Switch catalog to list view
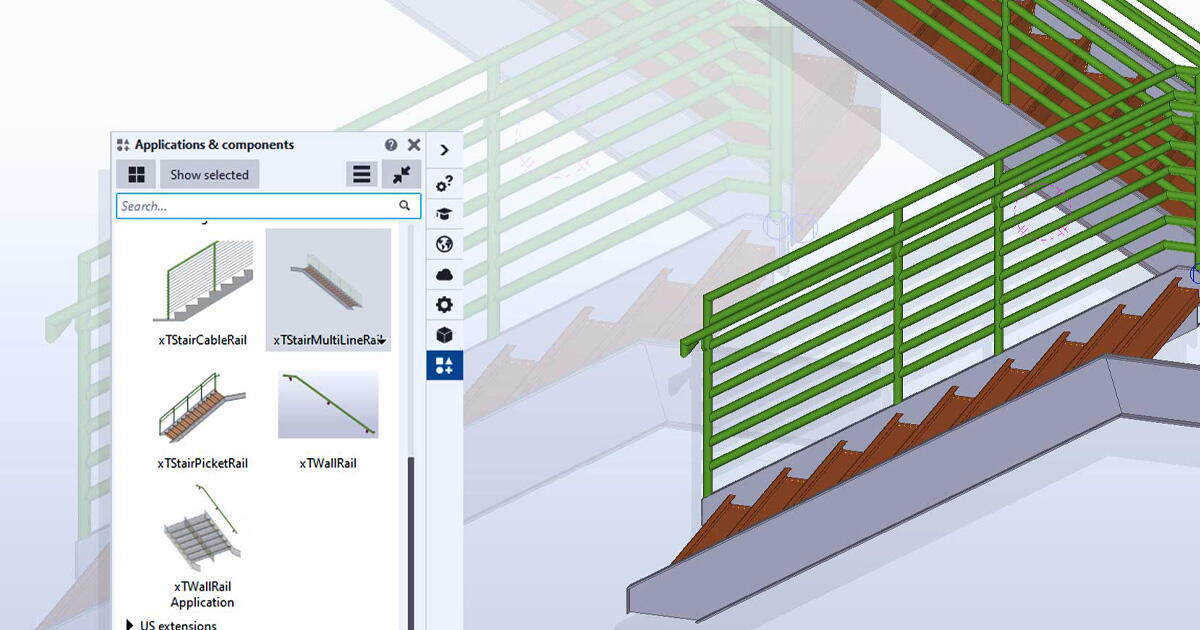This screenshot has width=1200, height=630. [x=361, y=173]
